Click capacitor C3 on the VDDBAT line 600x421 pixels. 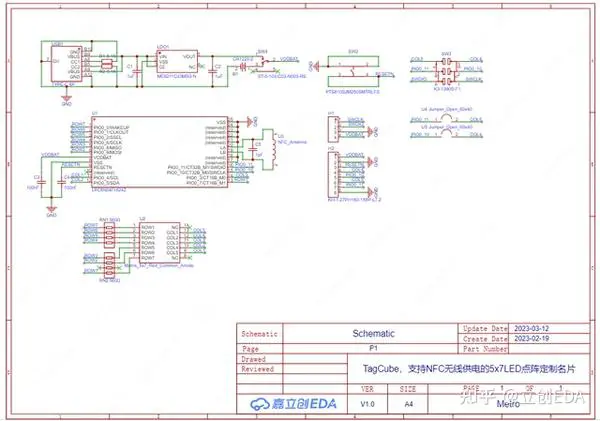pos(42,183)
